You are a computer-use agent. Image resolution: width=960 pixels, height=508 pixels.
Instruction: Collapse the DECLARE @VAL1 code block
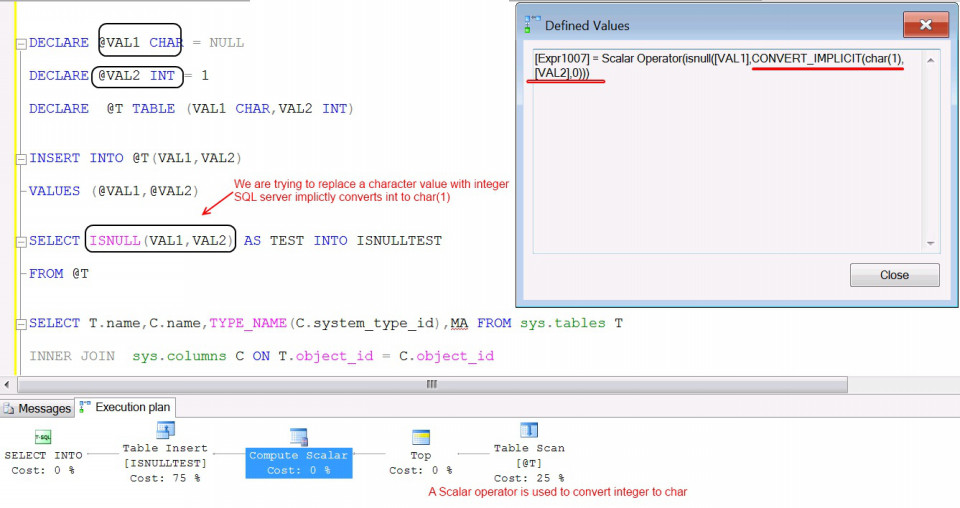(x=21, y=43)
